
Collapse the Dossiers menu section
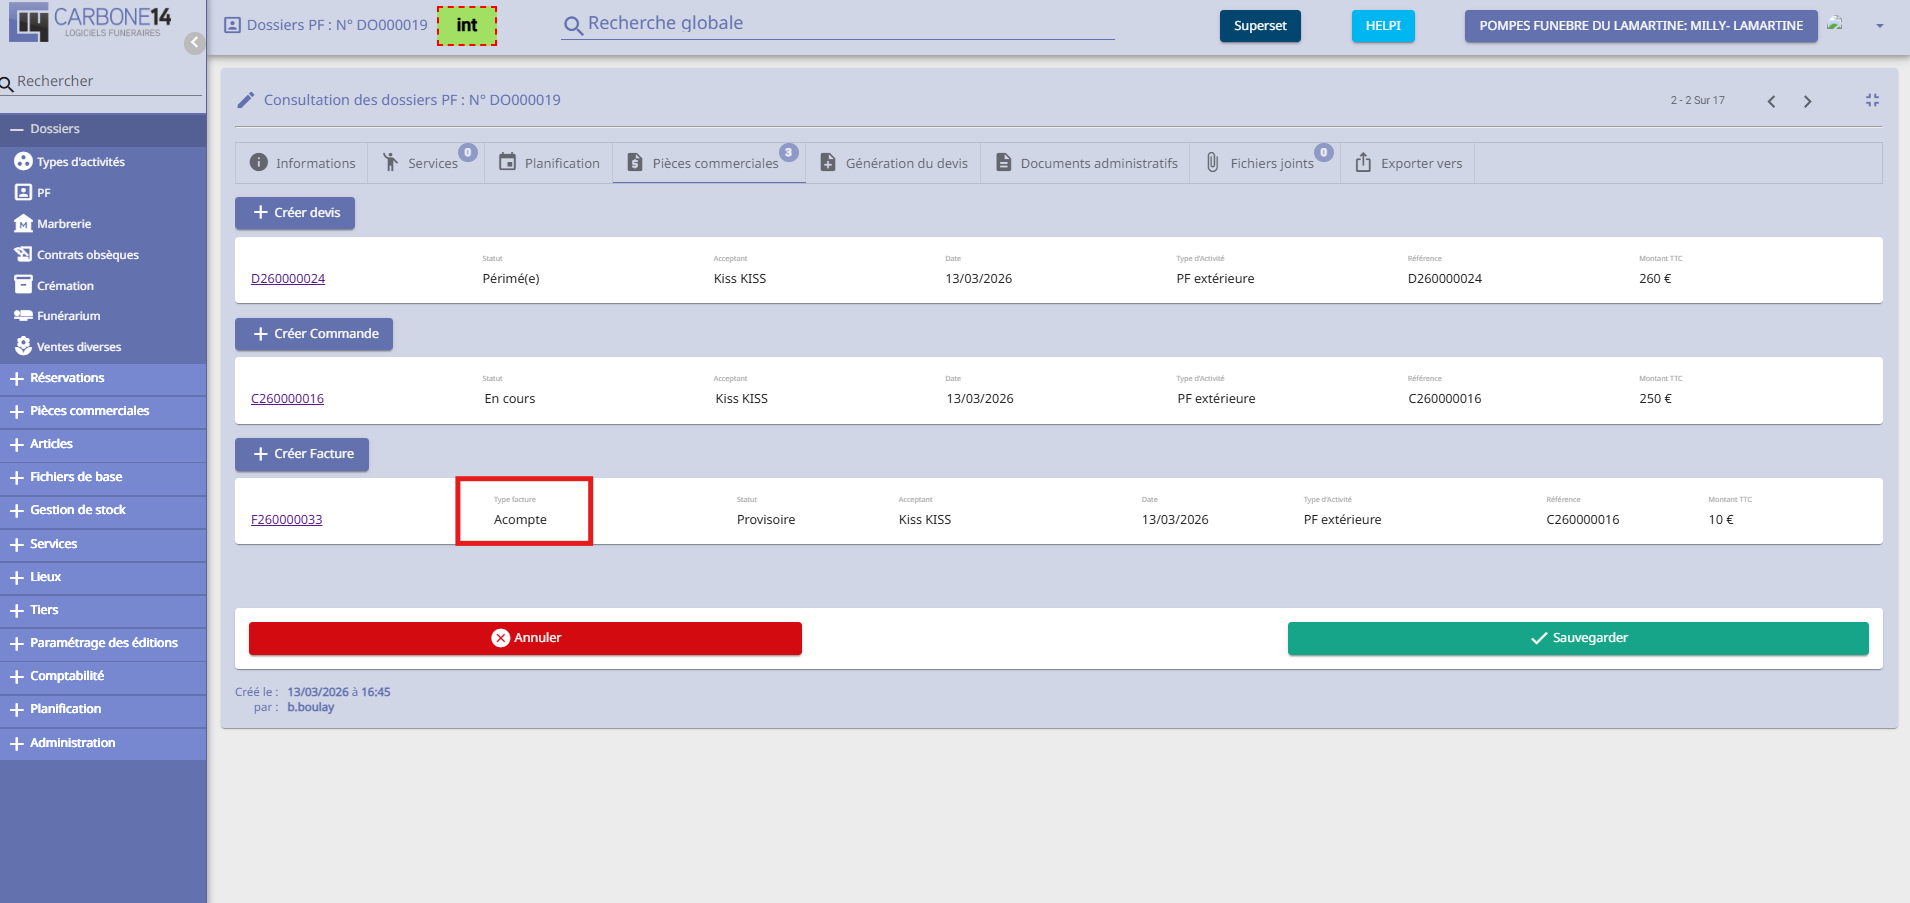pyautogui.click(x=54, y=129)
